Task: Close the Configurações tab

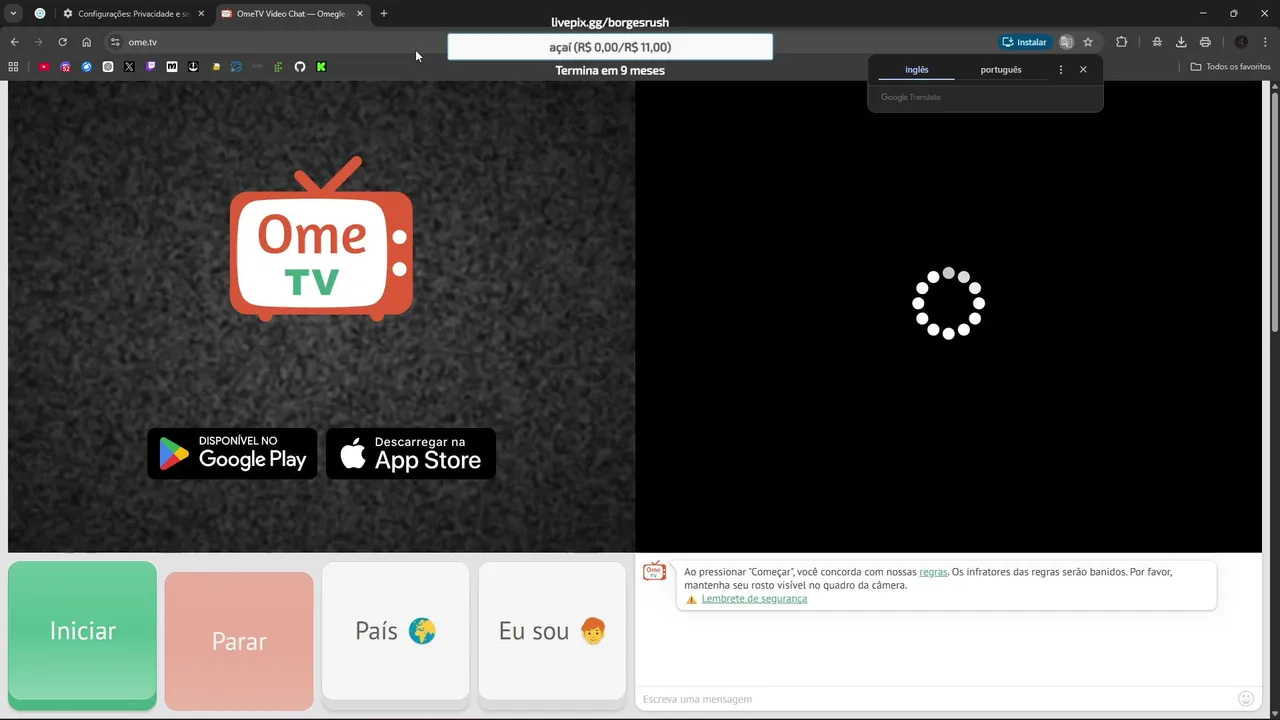Action: point(201,14)
